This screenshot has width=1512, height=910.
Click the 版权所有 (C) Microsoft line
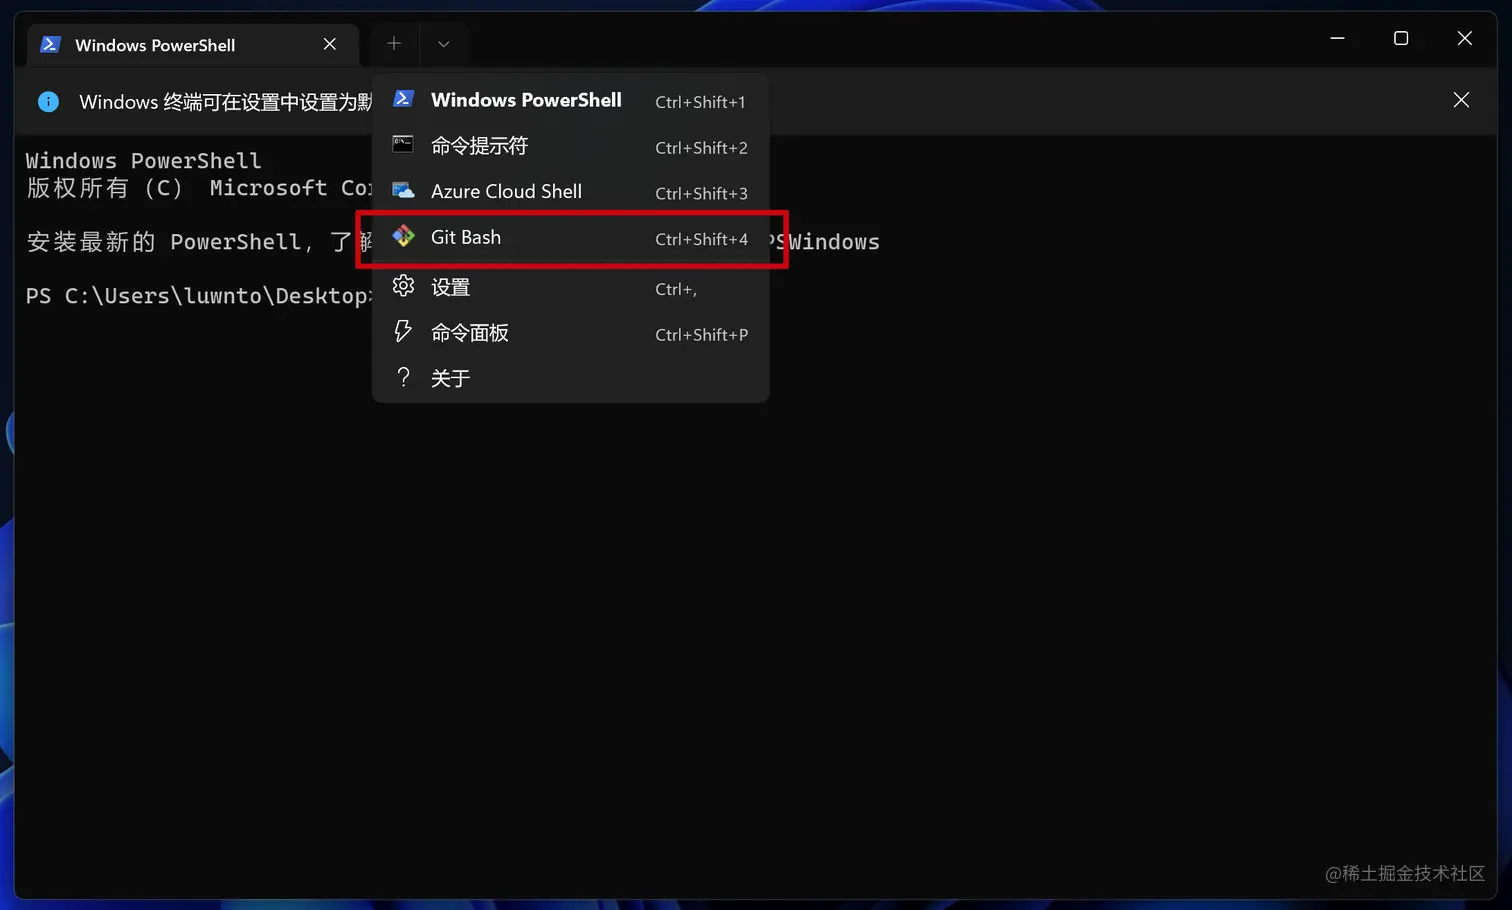pyautogui.click(x=199, y=188)
